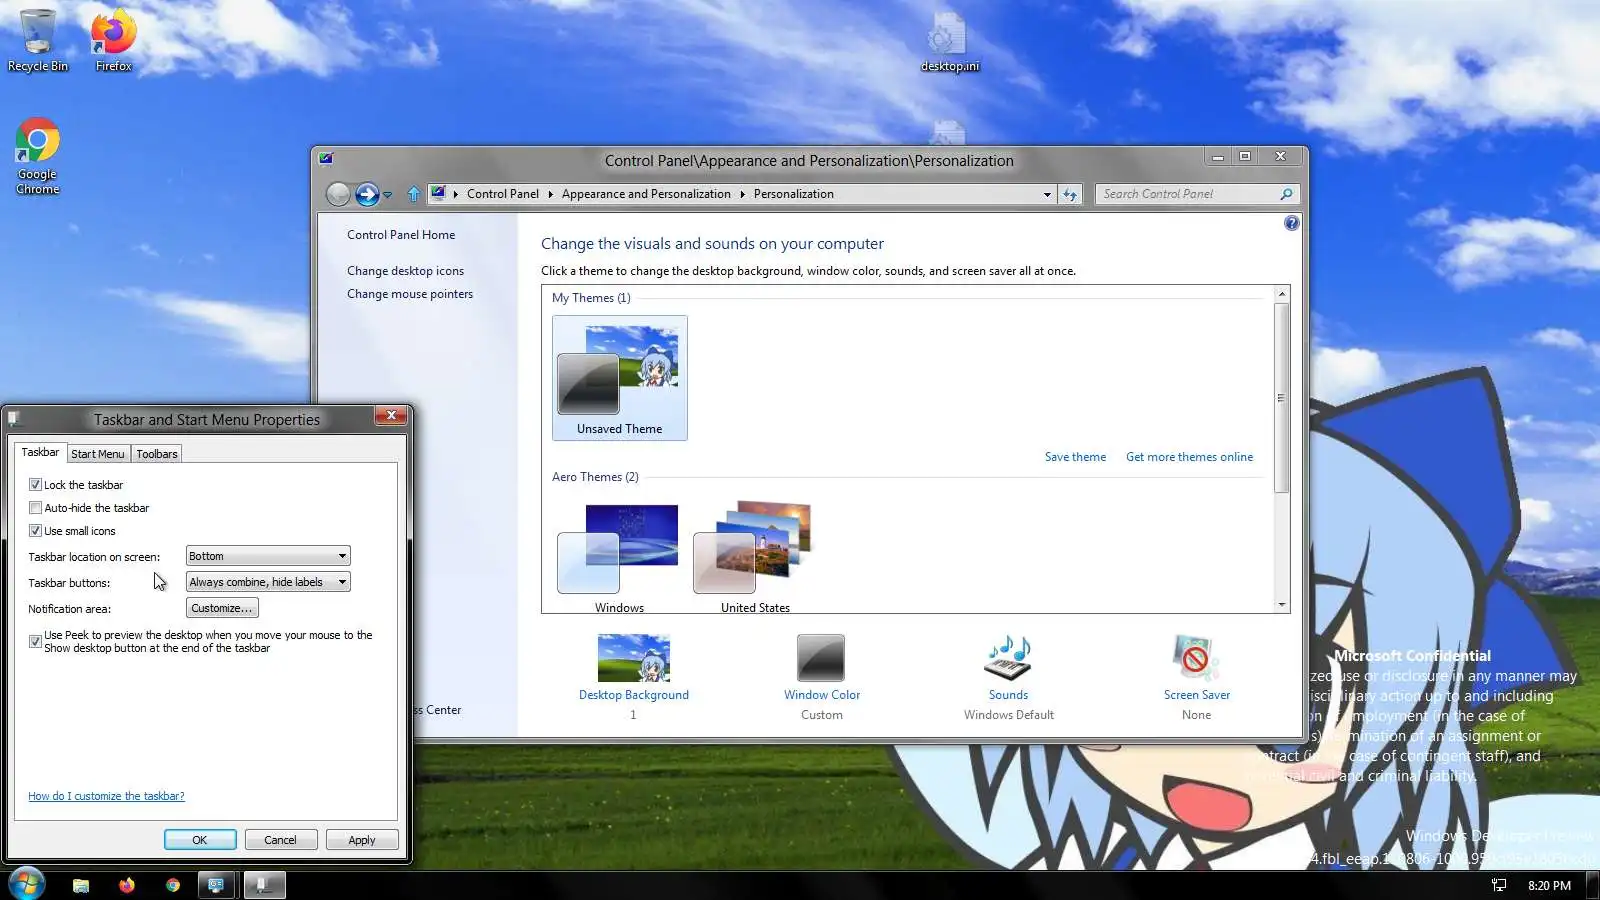The width and height of the screenshot is (1600, 900).
Task: Switch to Taskbar Properties taskbar button
Action: pos(265,885)
